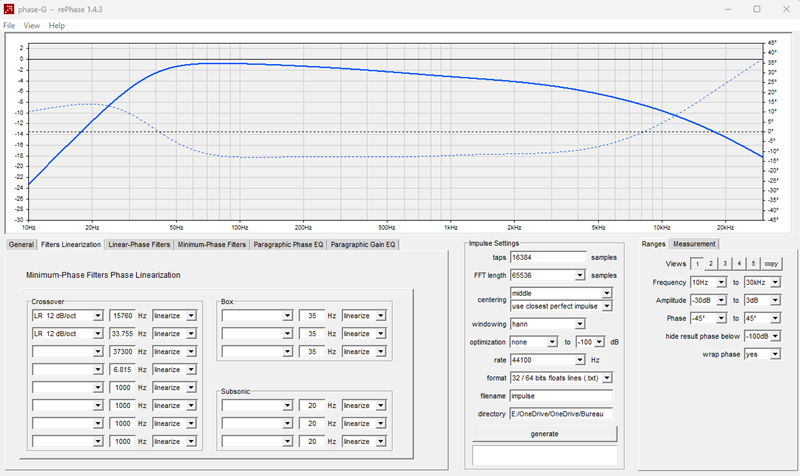This screenshot has width=800, height=476.
Task: Click the copy views button
Action: coord(771,264)
